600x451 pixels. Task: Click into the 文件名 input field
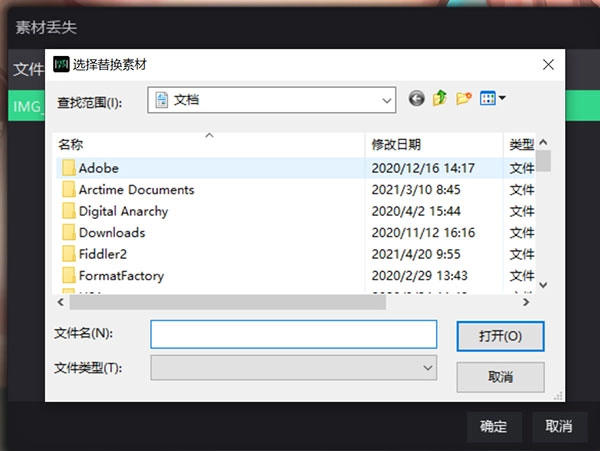293,333
